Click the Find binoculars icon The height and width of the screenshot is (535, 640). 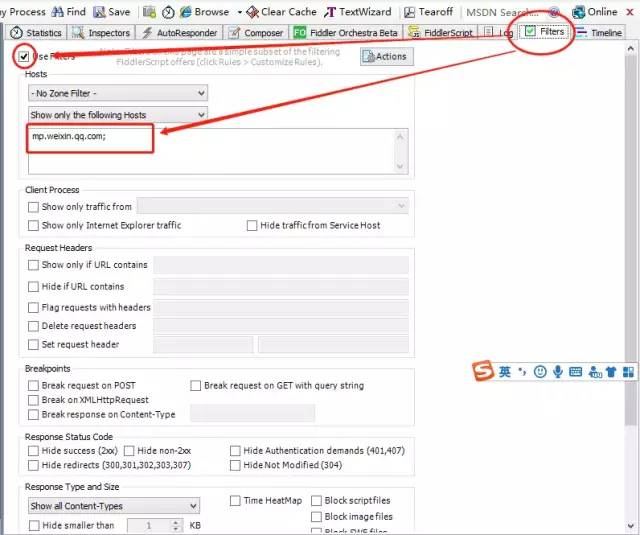(58, 12)
